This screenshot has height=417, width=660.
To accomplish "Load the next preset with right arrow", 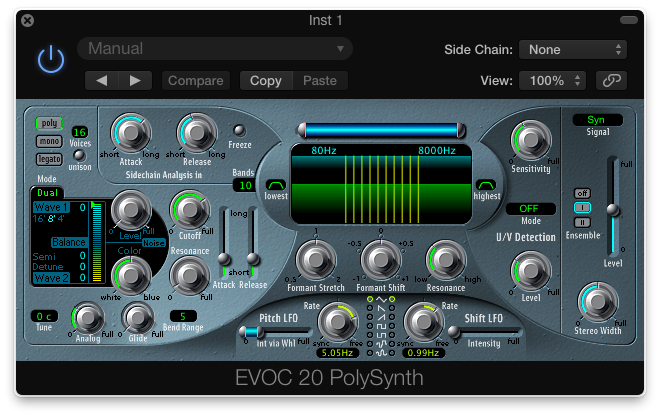I will tap(135, 80).
